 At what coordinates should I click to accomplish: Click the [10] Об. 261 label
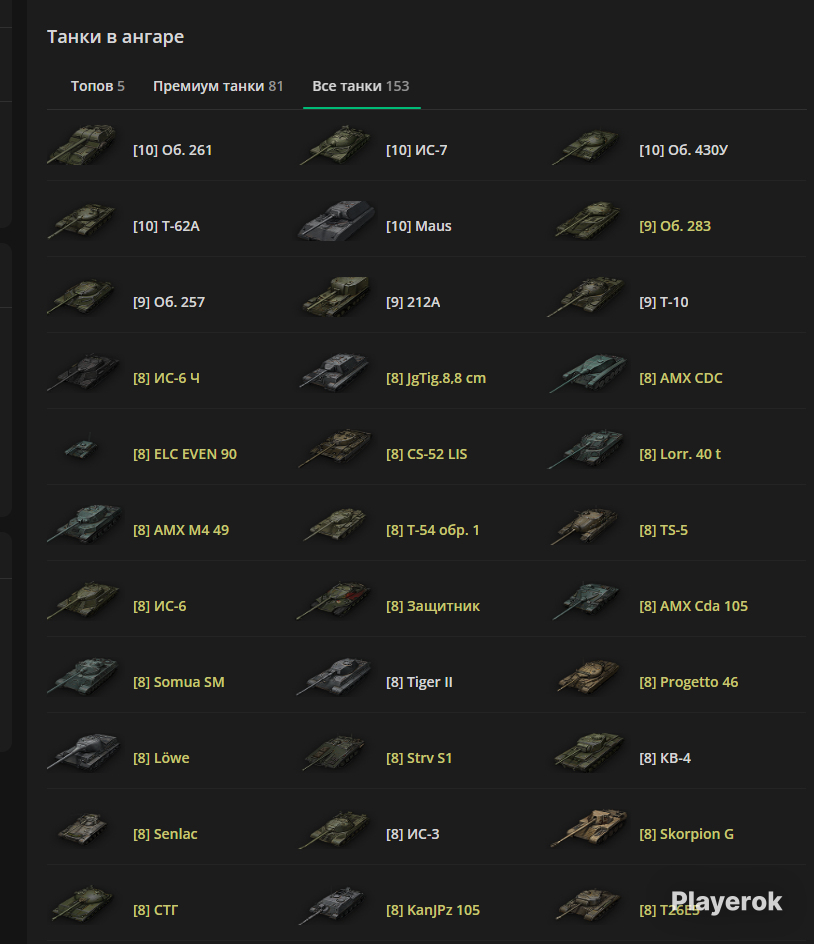(173, 150)
